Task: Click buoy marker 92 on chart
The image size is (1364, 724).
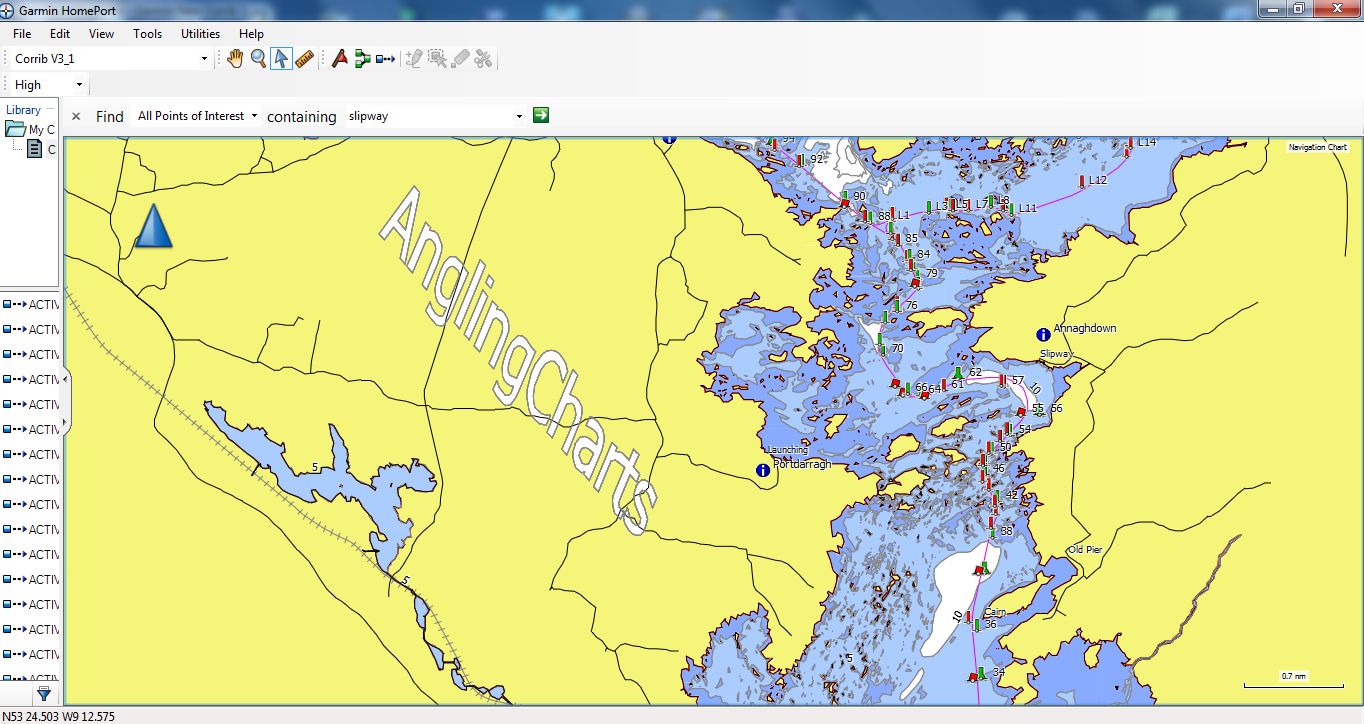Action: point(800,159)
